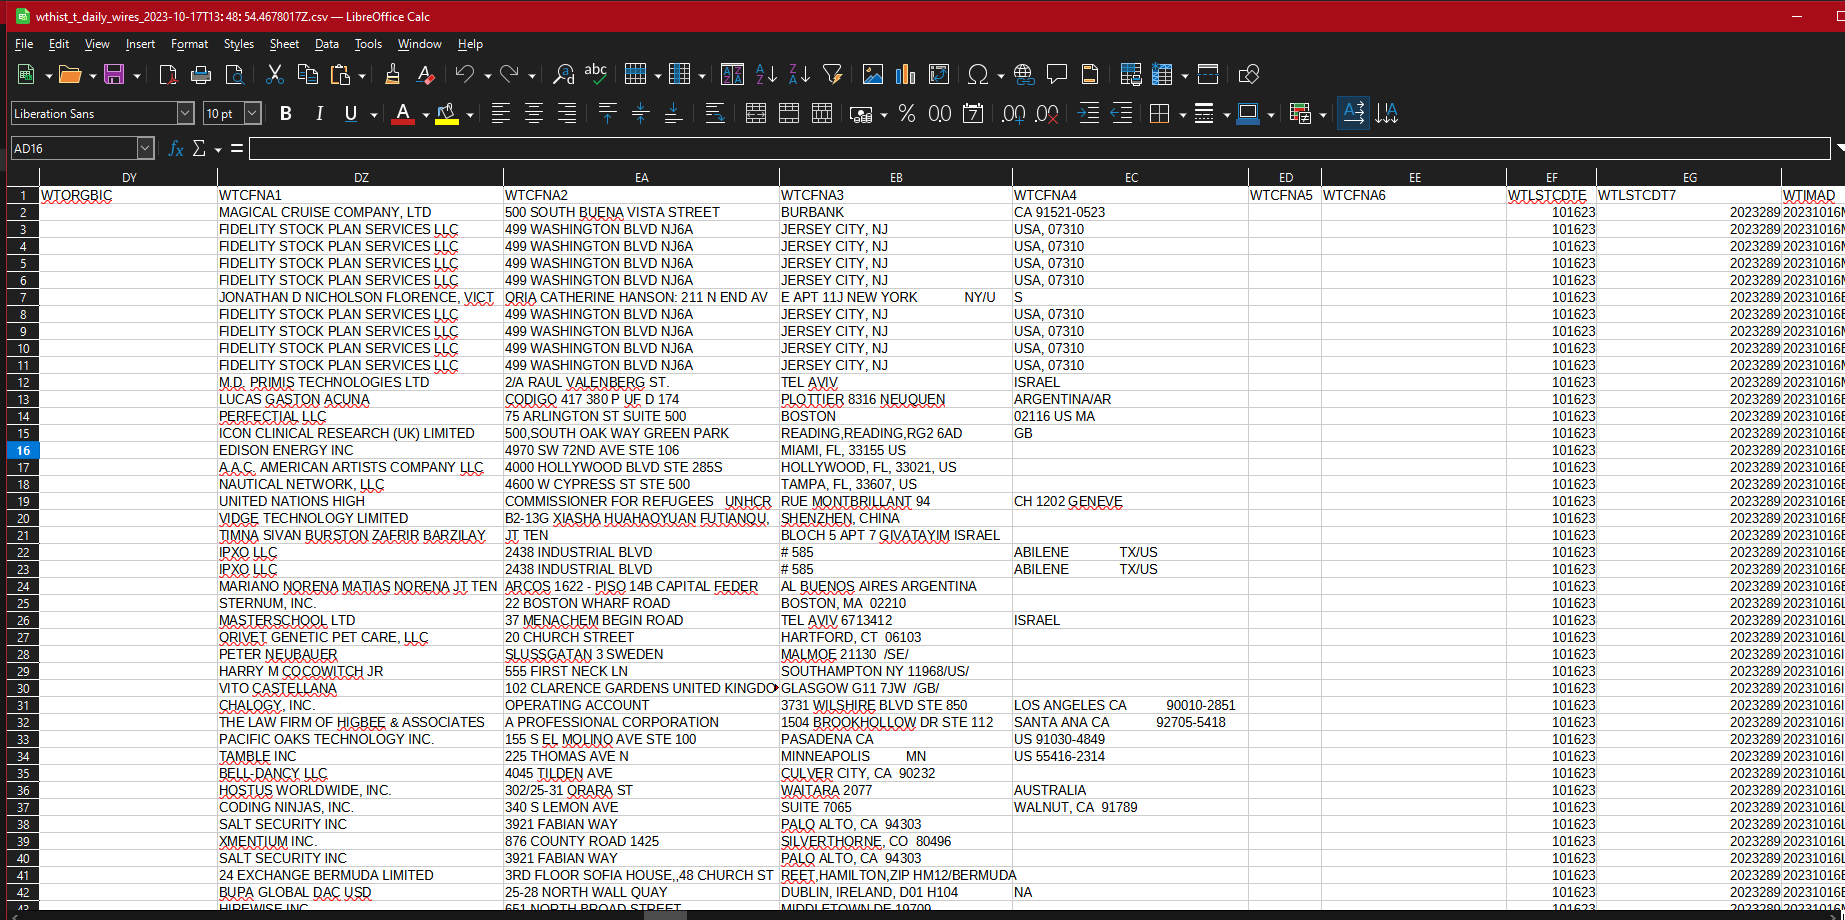1845x920 pixels.
Task: Click the Border Color swatch button
Action: pyautogui.click(x=1248, y=113)
